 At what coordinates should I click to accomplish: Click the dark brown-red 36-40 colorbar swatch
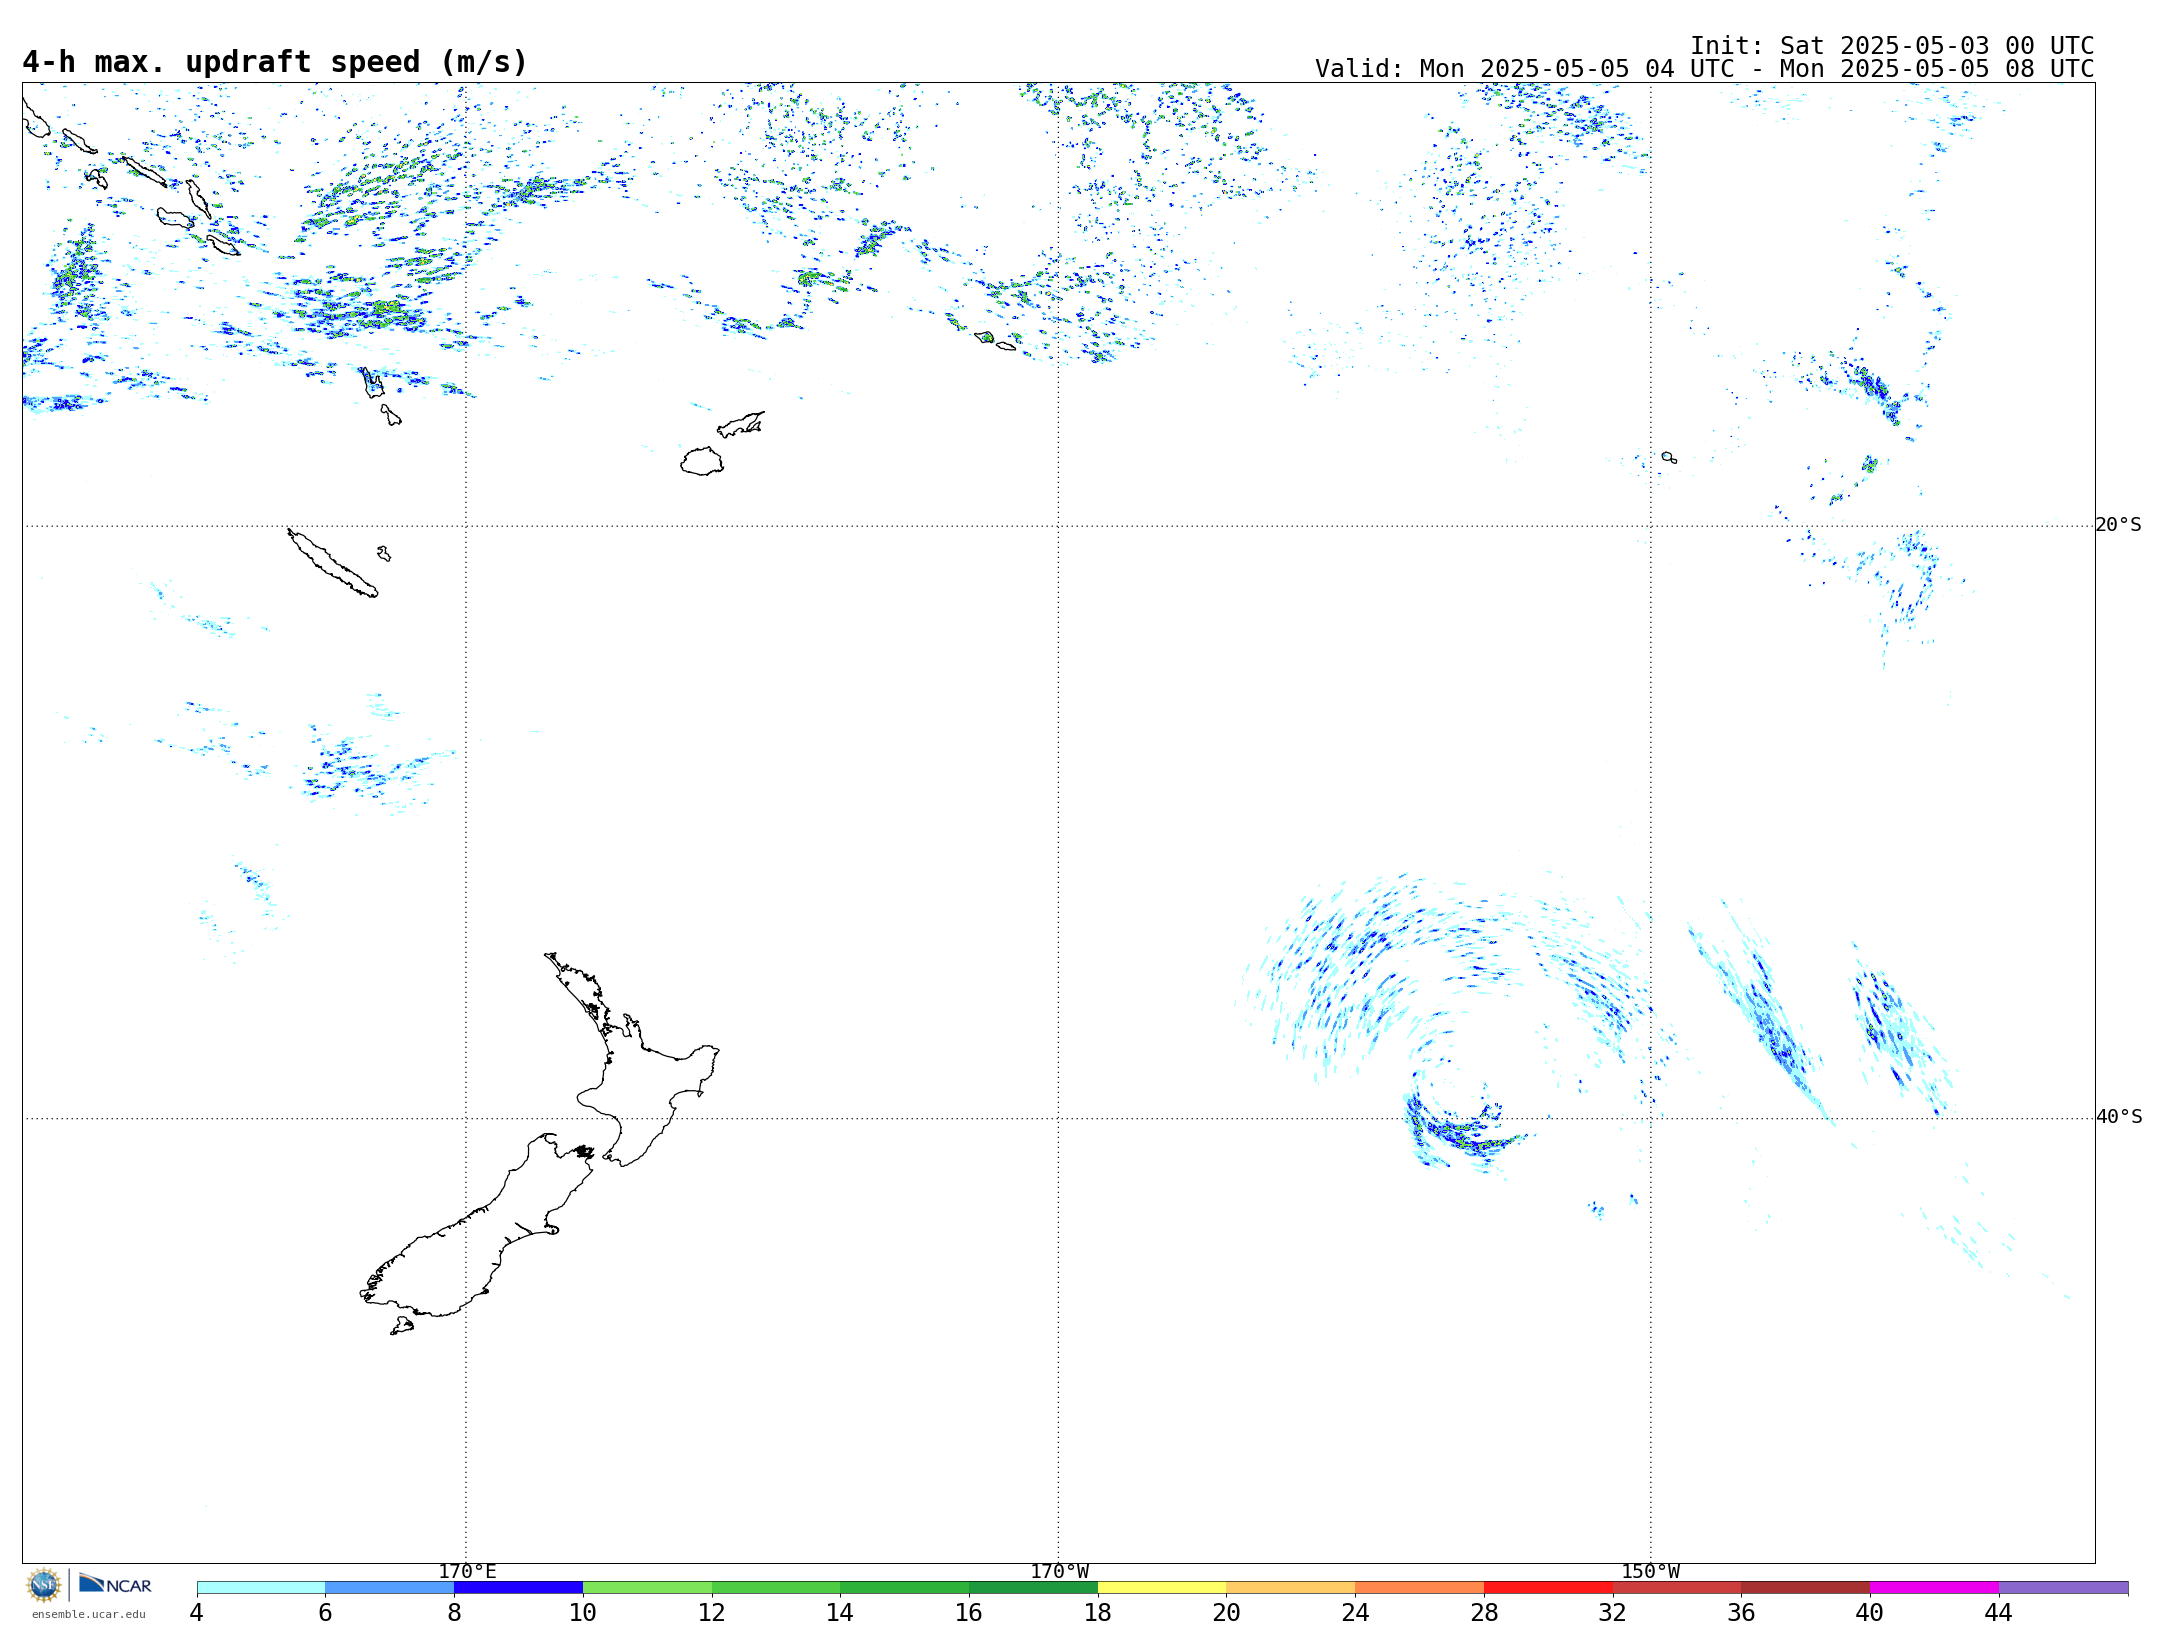1806,1587
